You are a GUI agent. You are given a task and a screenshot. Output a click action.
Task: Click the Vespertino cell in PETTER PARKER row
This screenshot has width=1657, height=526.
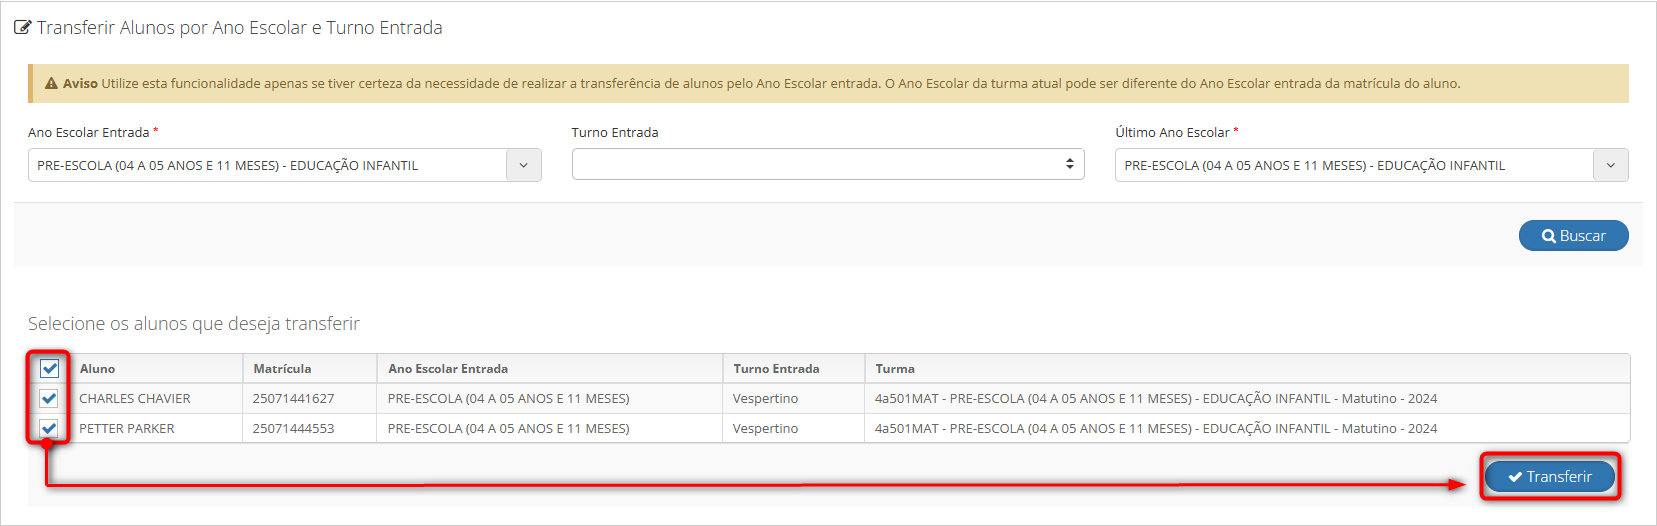click(x=765, y=429)
